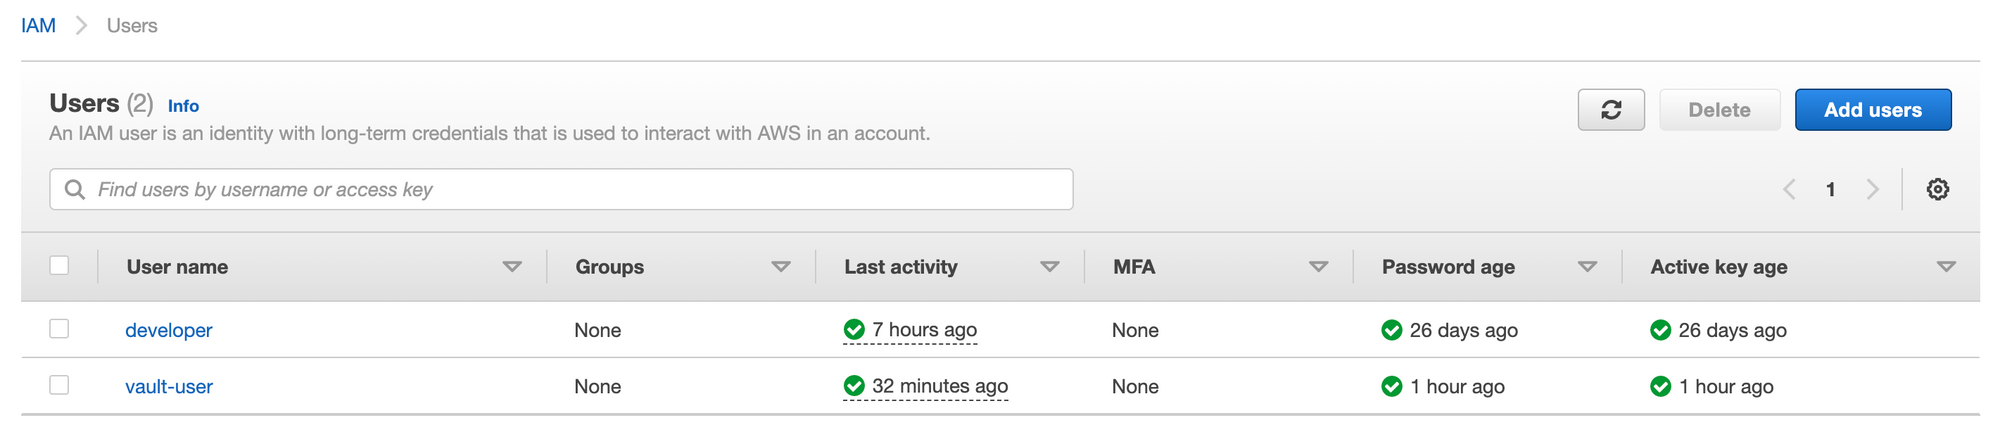Toggle the select-all users checkbox

(60, 265)
